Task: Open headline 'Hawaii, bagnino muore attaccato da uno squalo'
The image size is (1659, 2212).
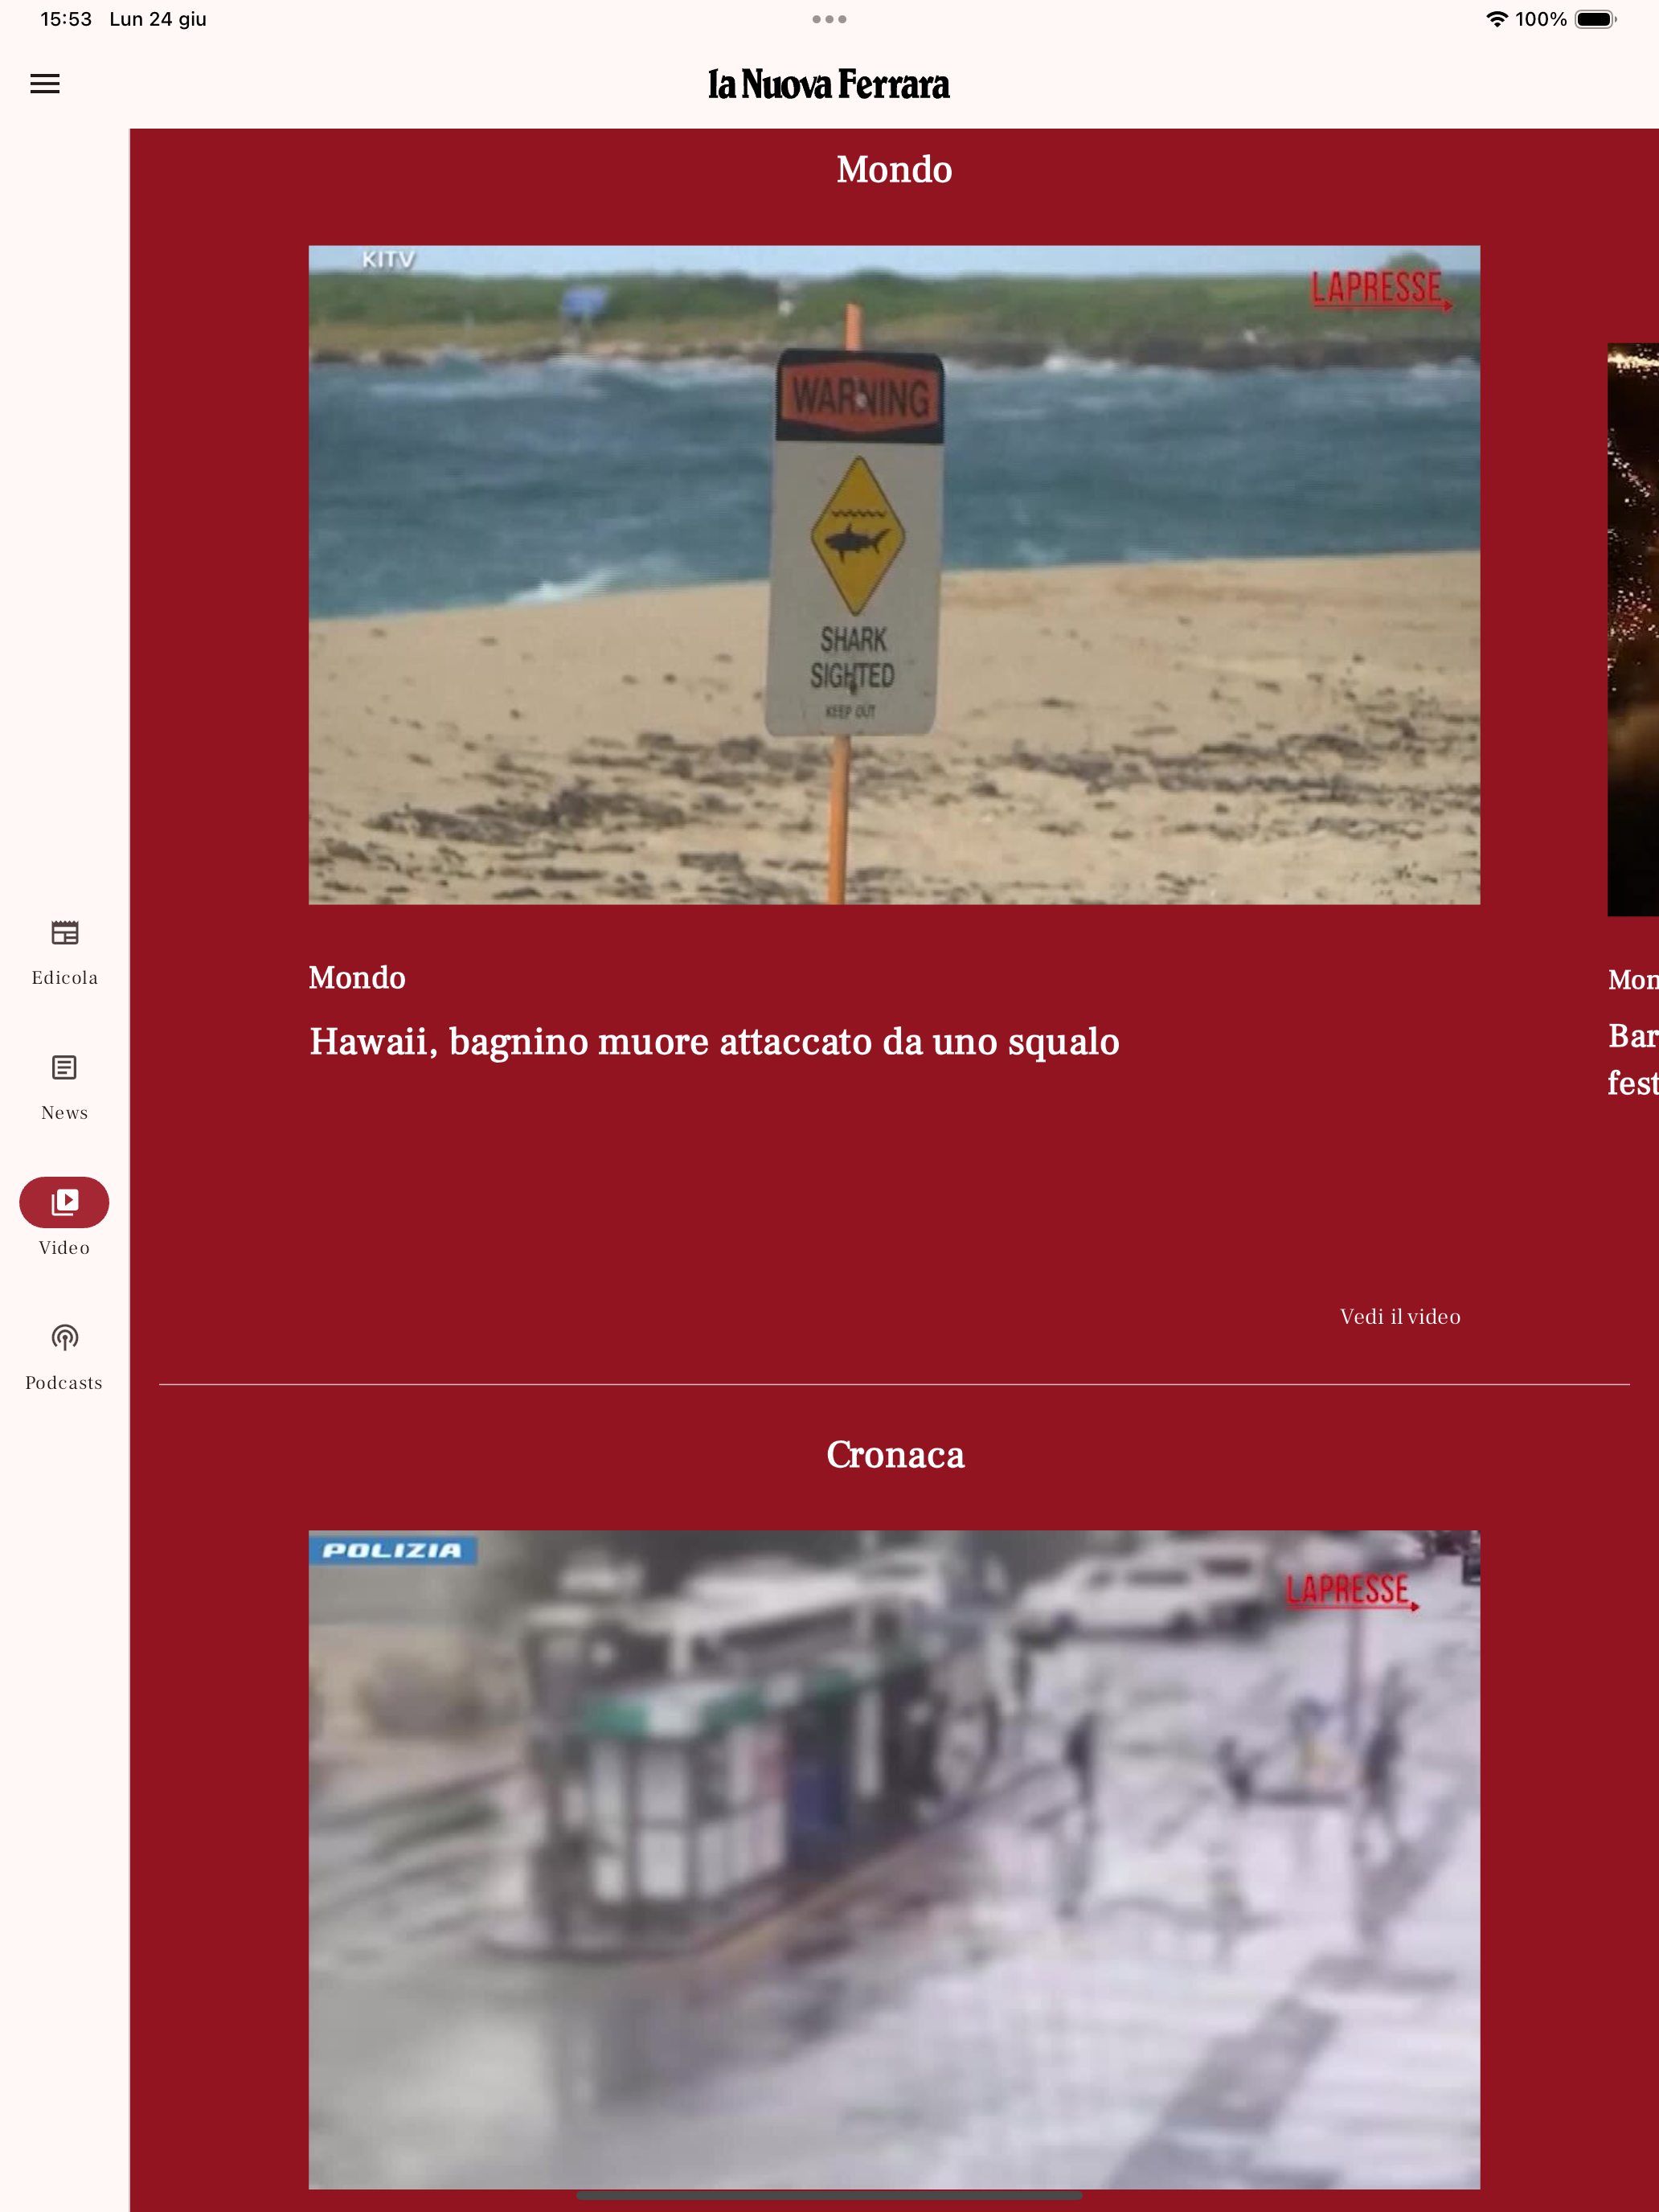Action: (714, 1042)
